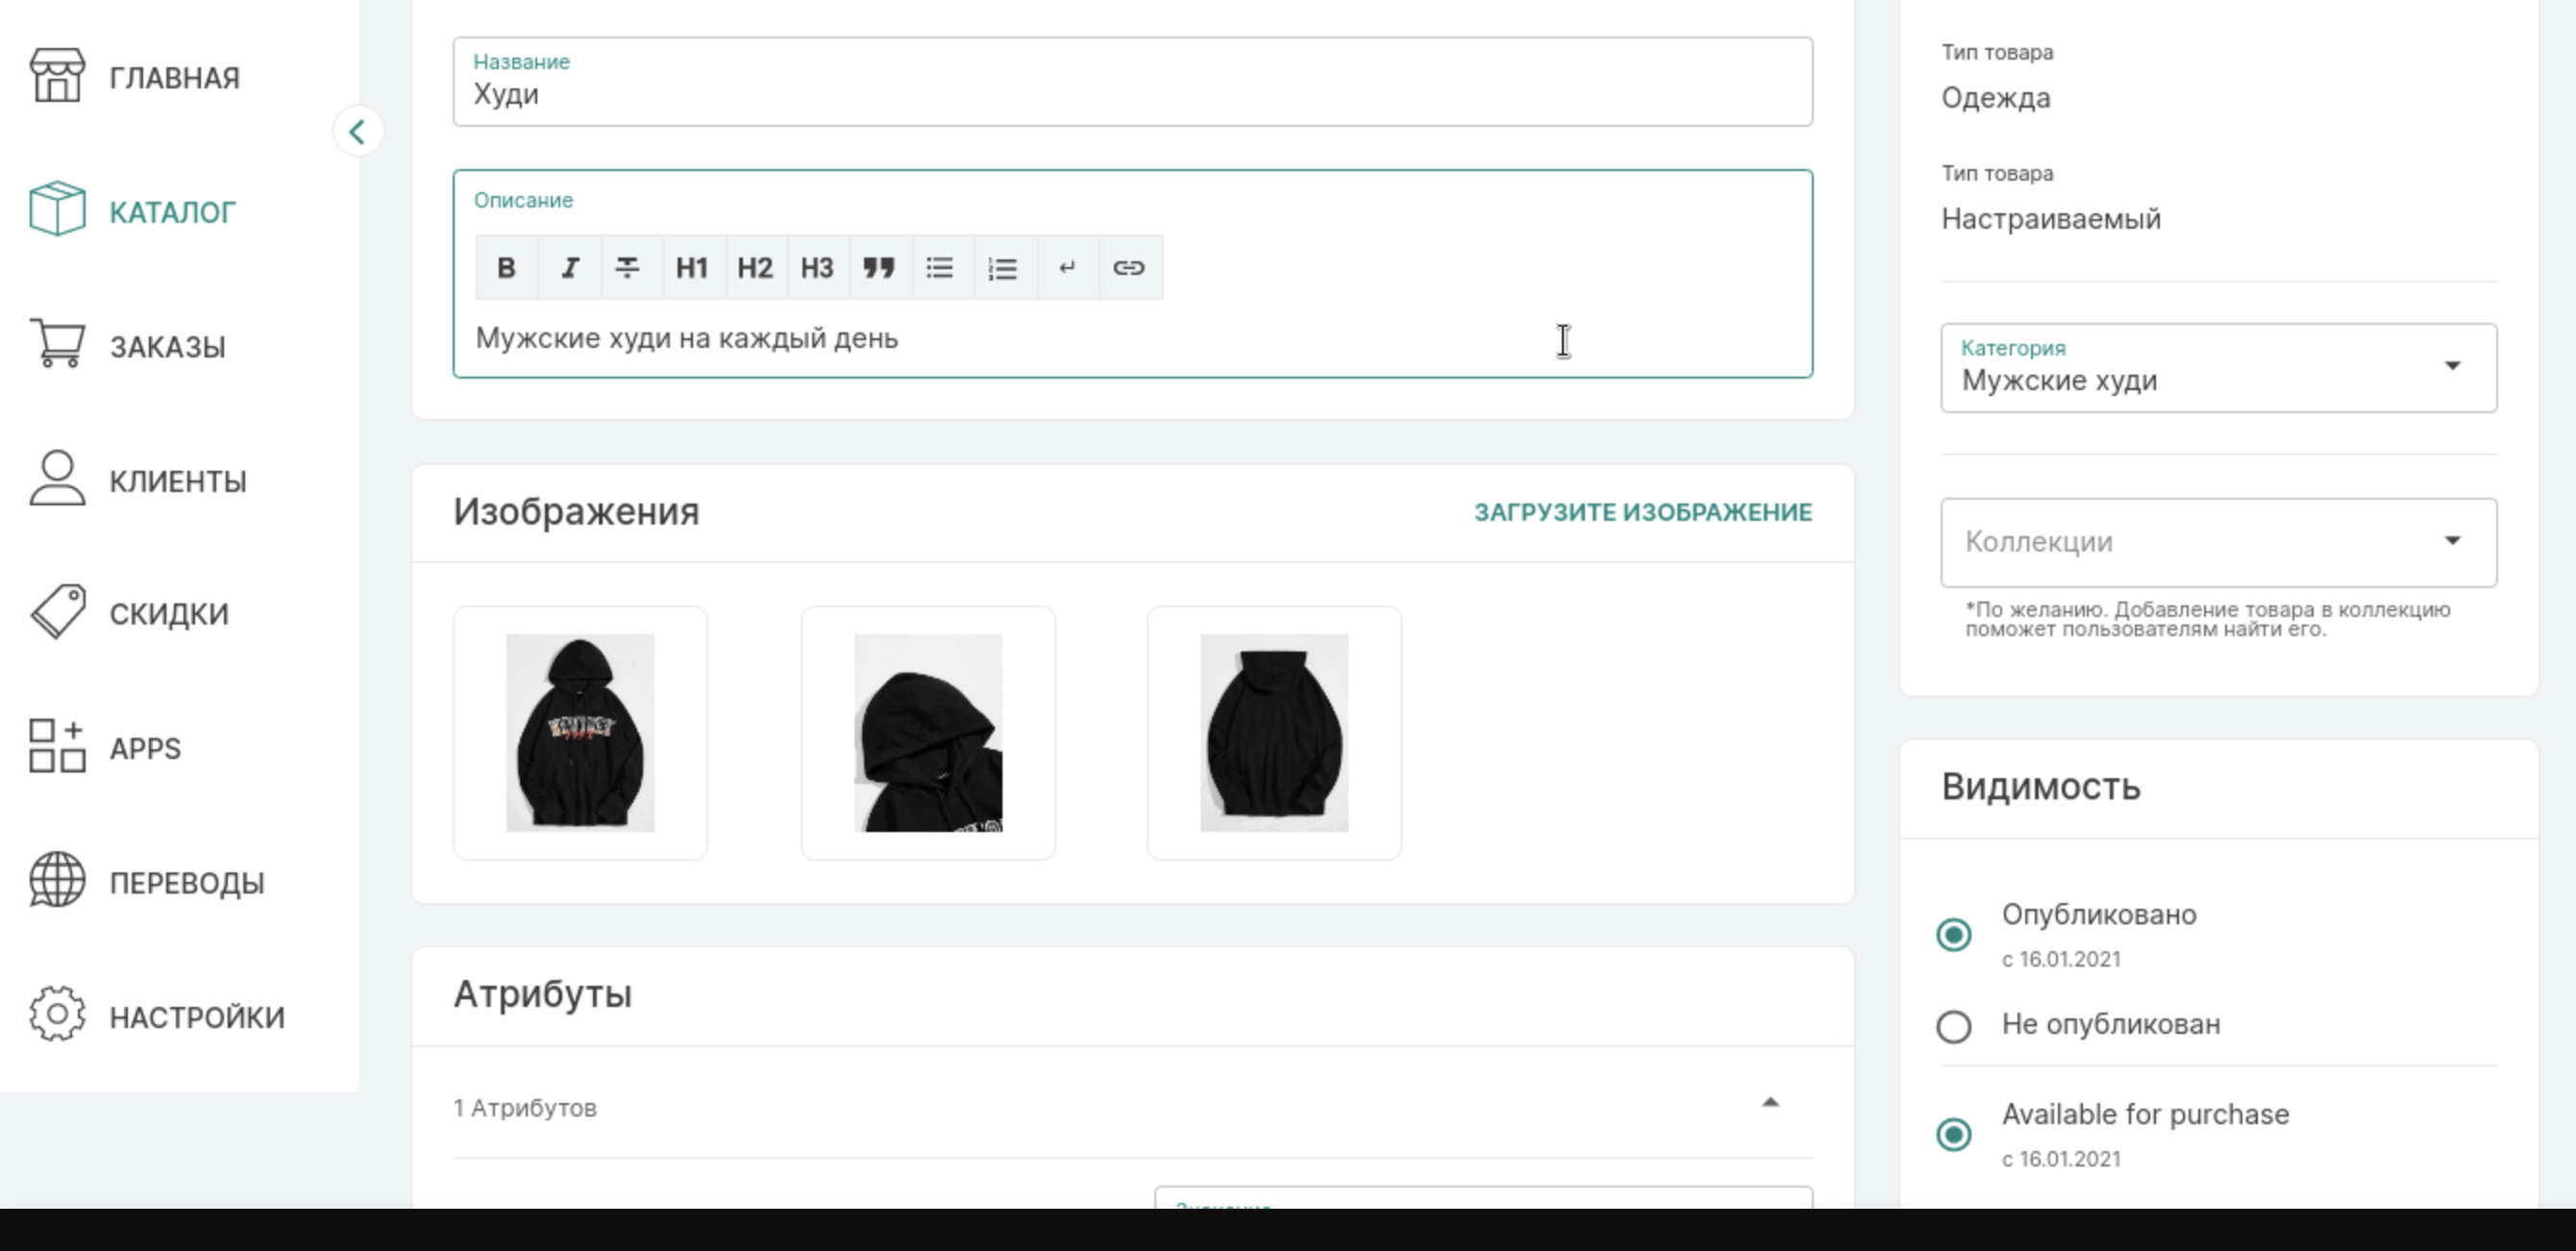This screenshot has height=1251, width=2576.
Task: Insert a blockquote in the description
Action: pos(879,267)
